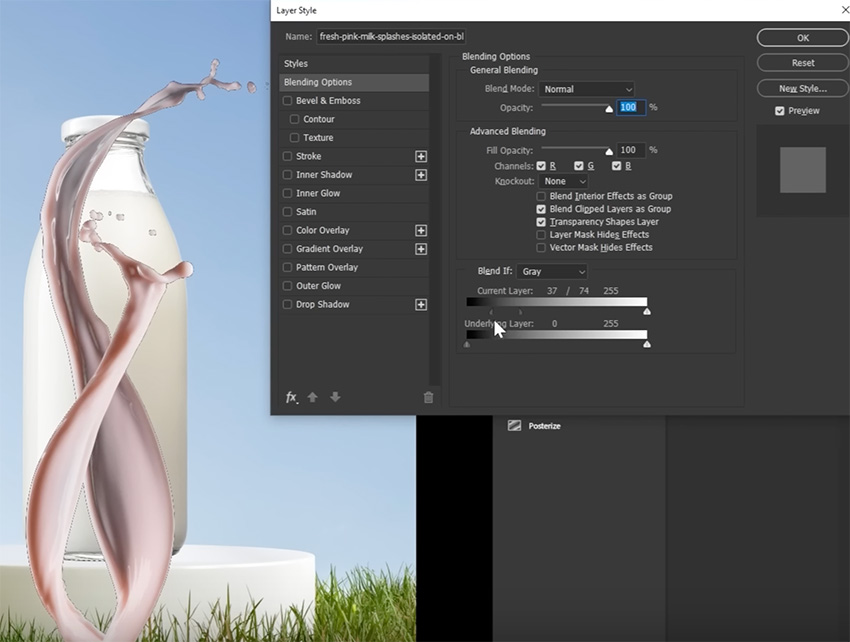Click the New Style button
The height and width of the screenshot is (642, 850).
[x=802, y=89]
